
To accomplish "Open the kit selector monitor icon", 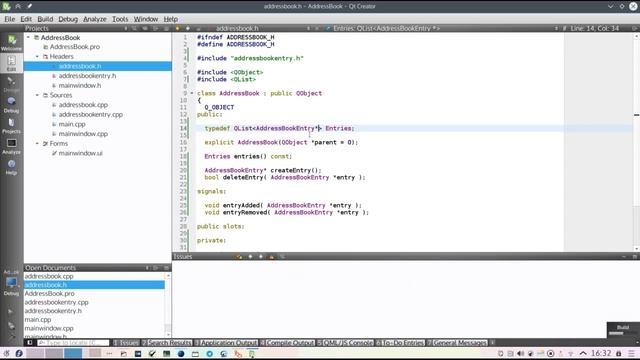I will (x=11, y=283).
